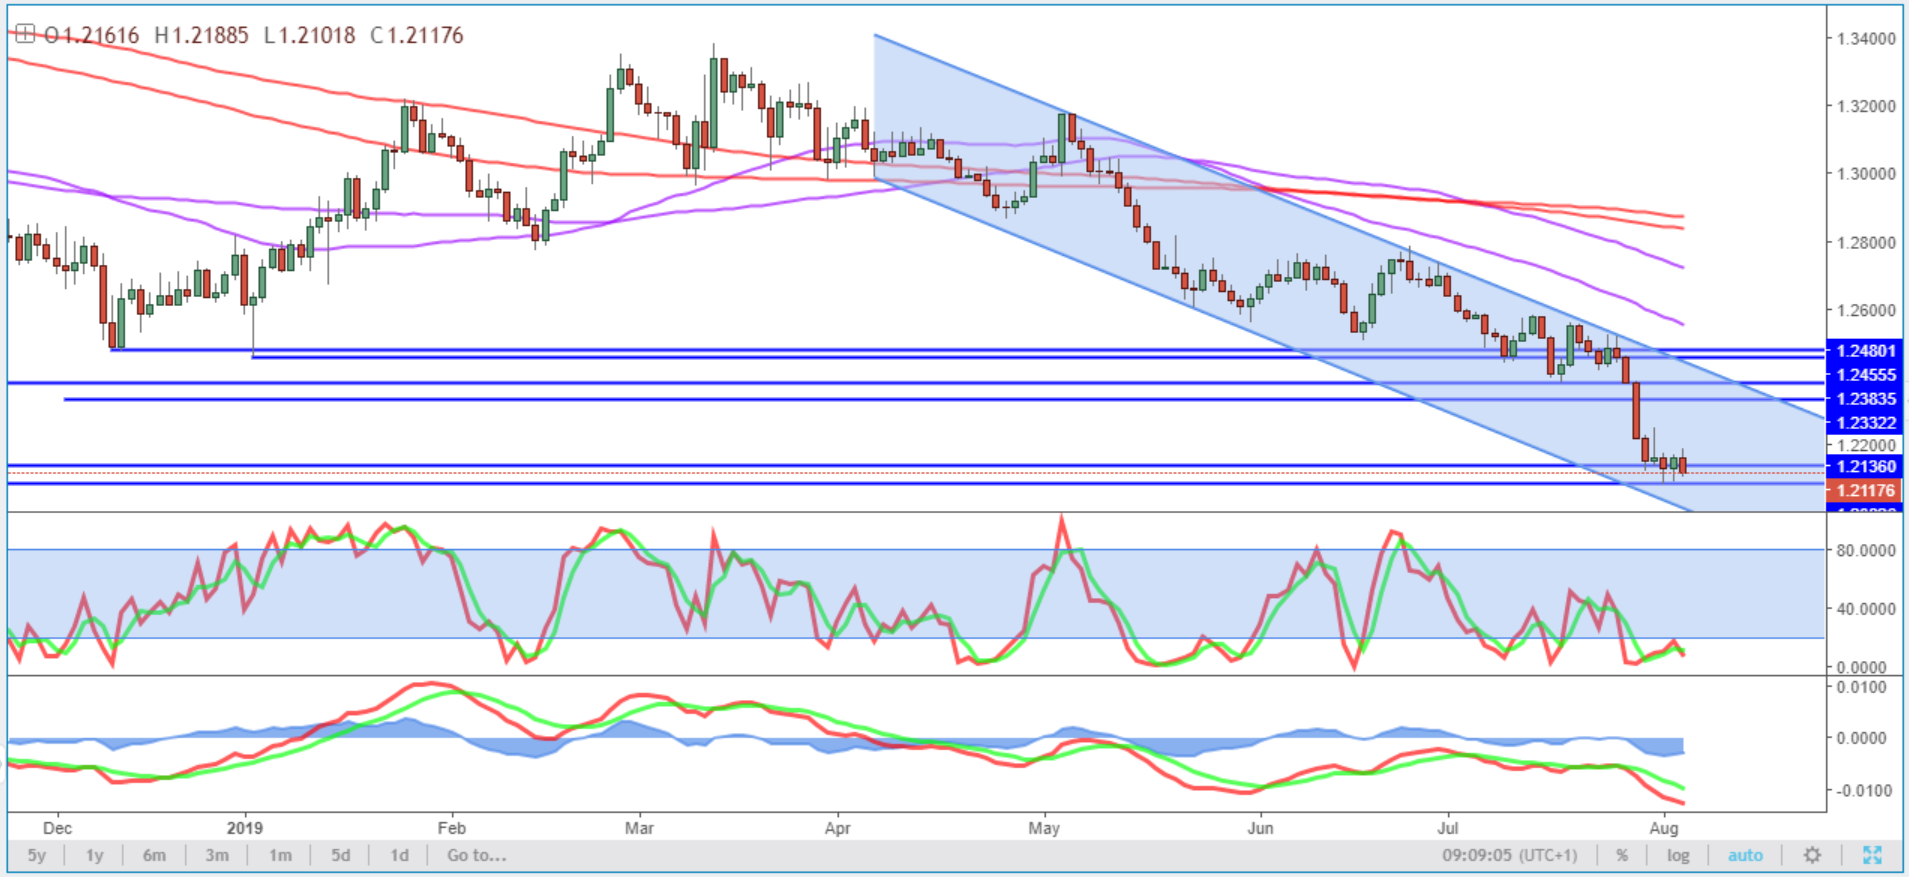Set range to 5d
Viewport: 1909px width, 877px height.
pyautogui.click(x=341, y=855)
